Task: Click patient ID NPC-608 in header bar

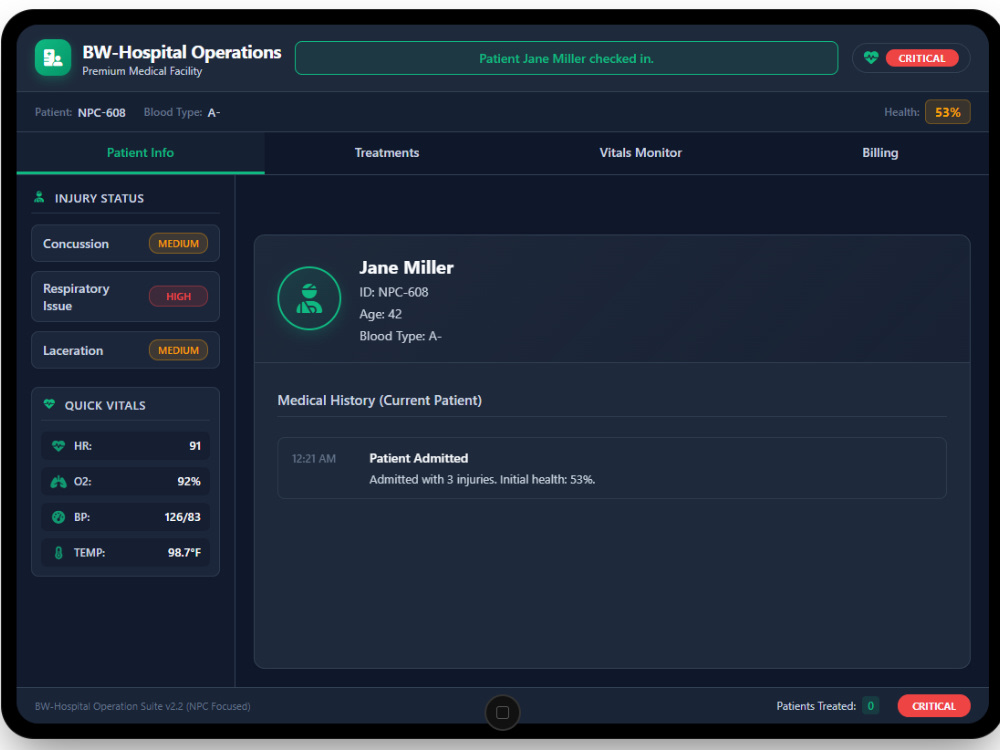Action: pyautogui.click(x=101, y=113)
